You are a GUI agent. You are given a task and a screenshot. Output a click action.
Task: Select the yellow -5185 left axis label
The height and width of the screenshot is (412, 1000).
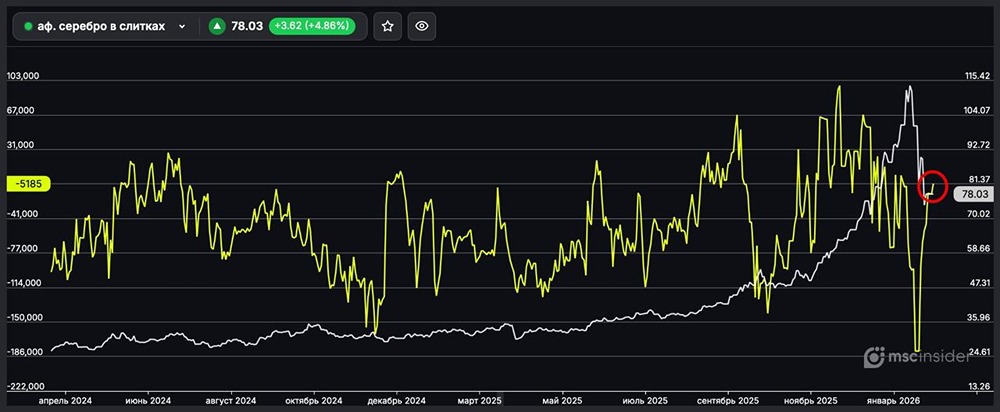click(27, 184)
